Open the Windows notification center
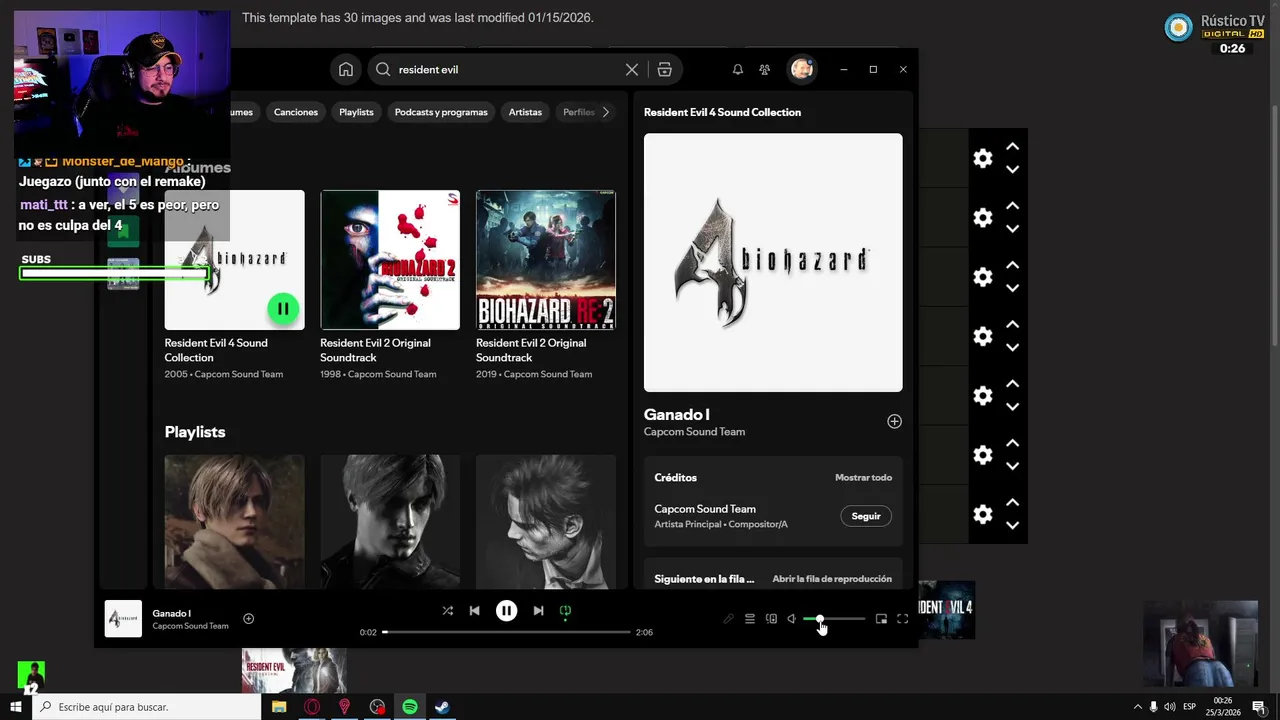Image resolution: width=1280 pixels, height=720 pixels. click(x=1259, y=707)
